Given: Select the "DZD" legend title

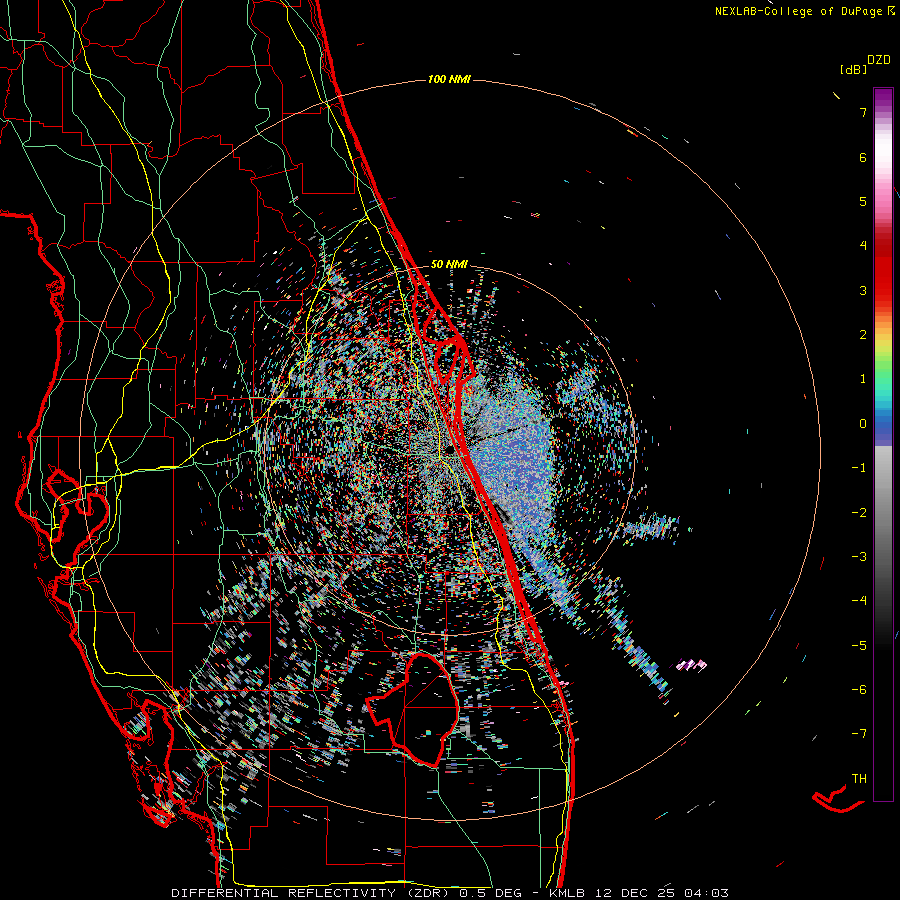Looking at the screenshot, I should click(x=879, y=60).
